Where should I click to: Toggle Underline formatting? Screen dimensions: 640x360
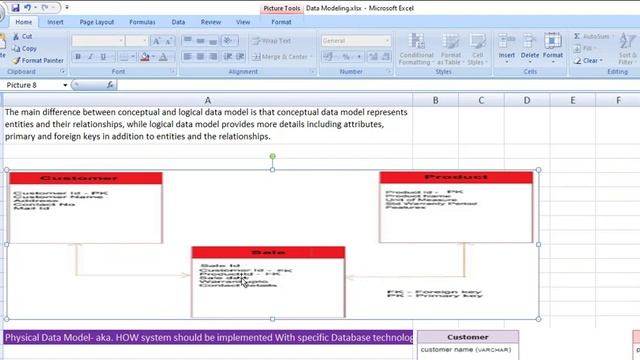point(103,57)
